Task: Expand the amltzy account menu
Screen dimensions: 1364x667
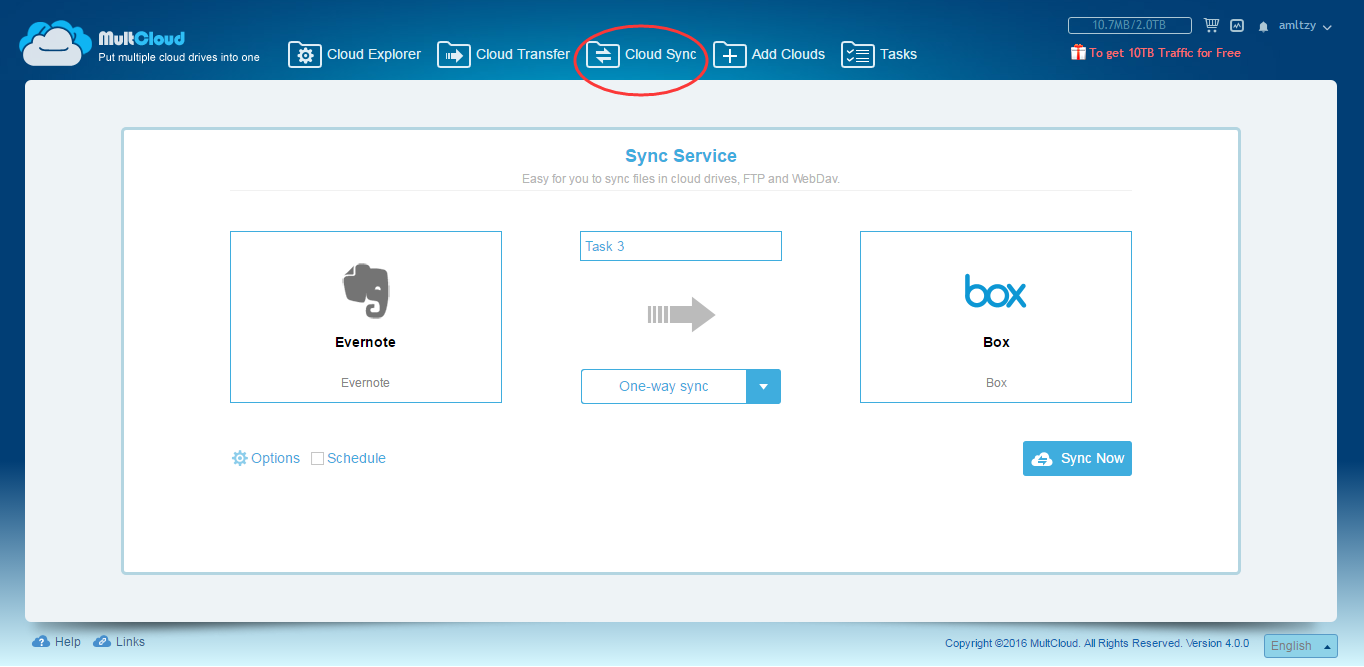Action: pyautogui.click(x=1305, y=26)
